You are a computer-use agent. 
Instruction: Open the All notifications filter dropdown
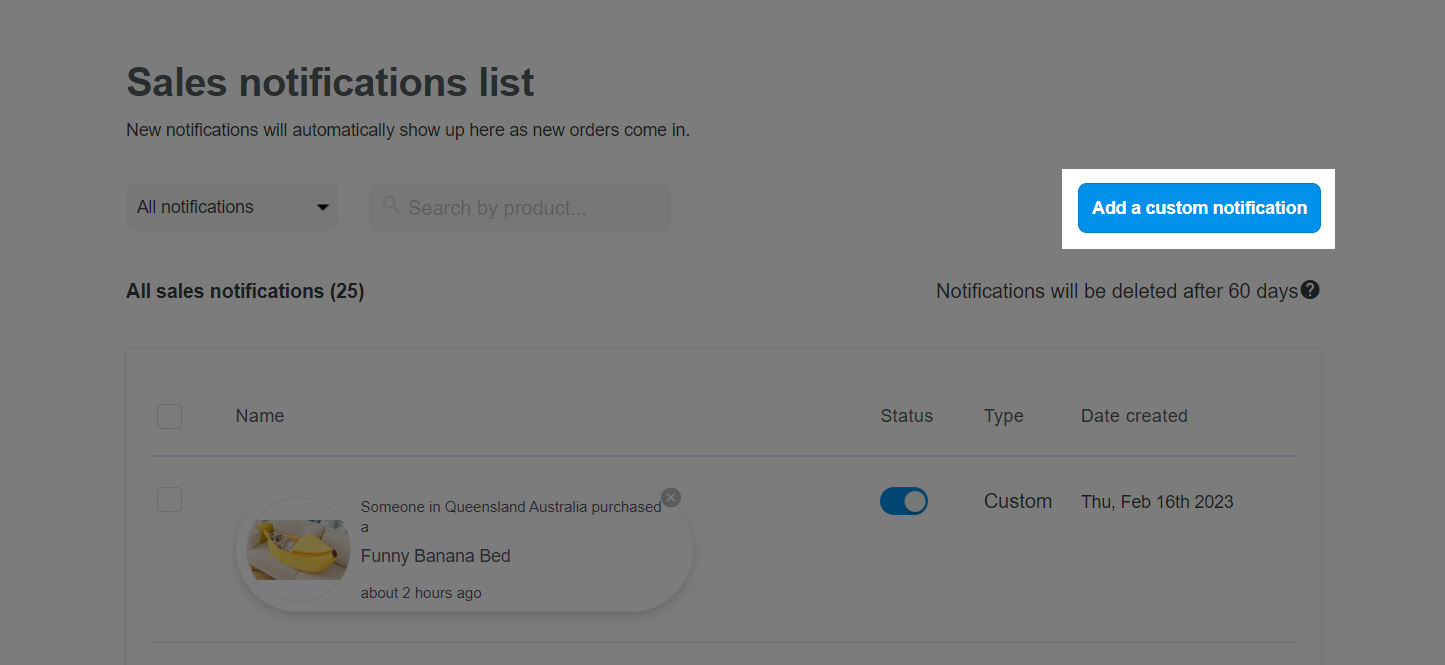232,207
